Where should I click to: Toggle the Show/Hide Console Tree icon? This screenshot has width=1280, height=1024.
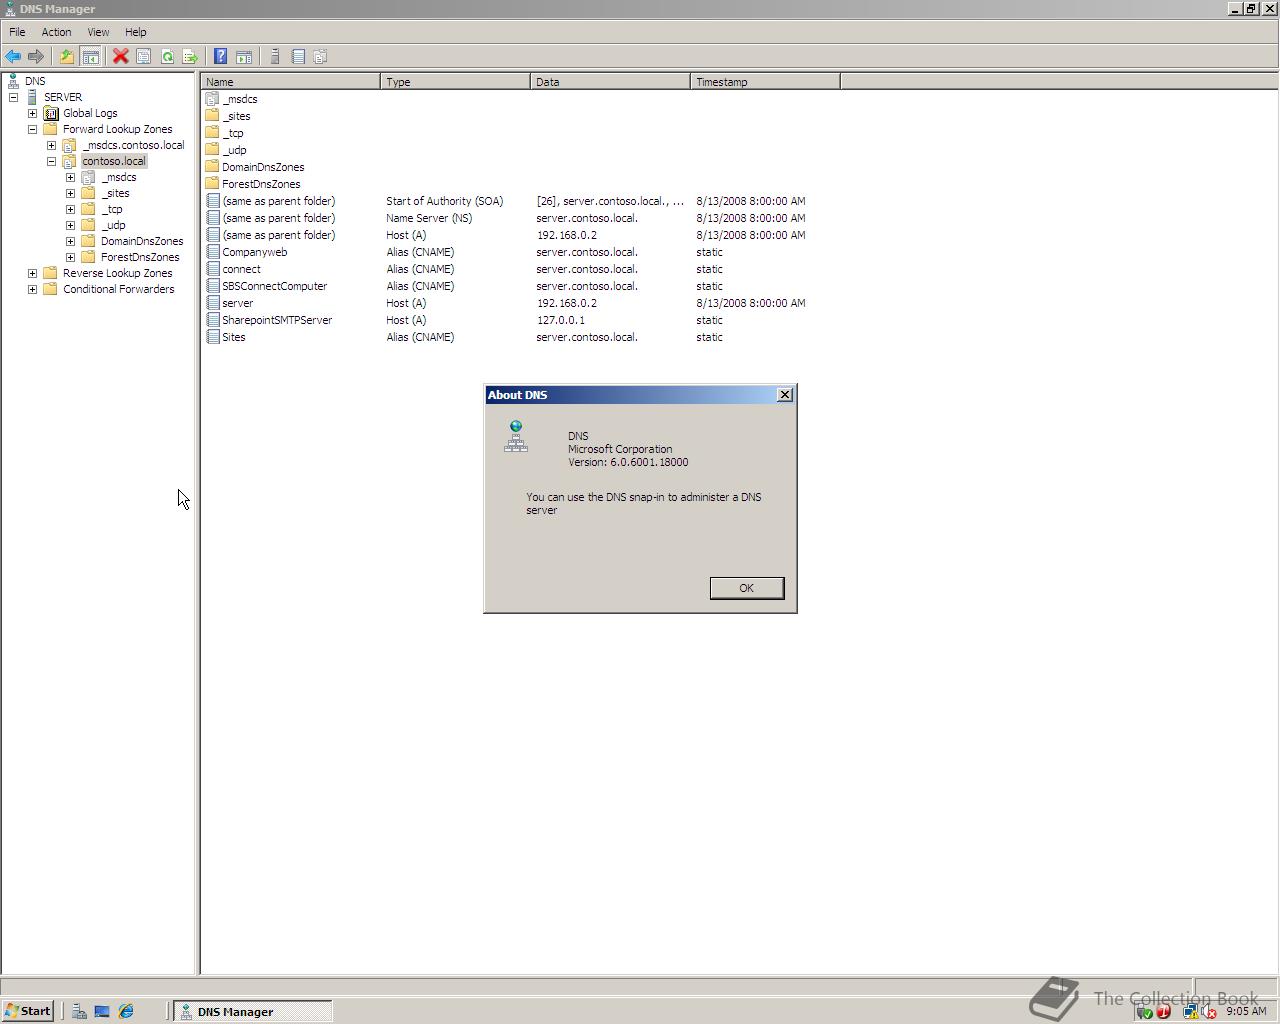[x=90, y=57]
